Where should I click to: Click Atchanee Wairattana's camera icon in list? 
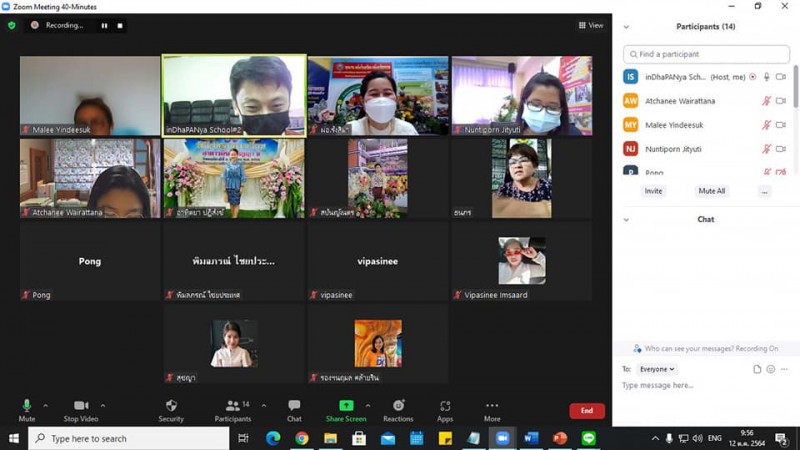pos(781,101)
